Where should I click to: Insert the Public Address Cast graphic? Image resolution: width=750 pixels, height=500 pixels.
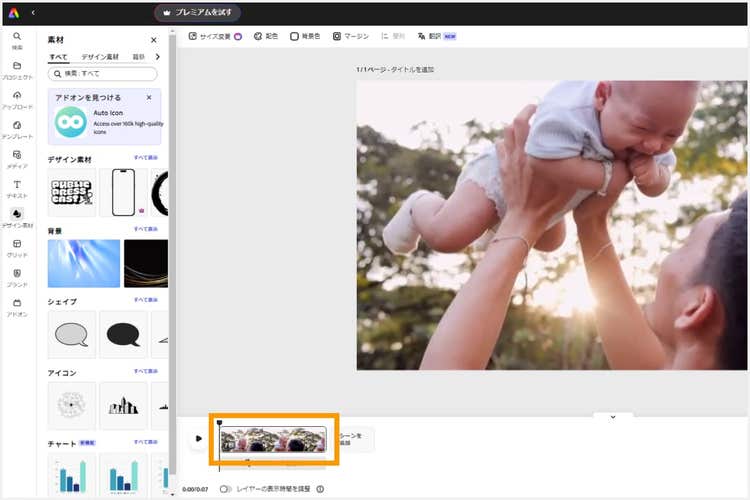[72, 192]
